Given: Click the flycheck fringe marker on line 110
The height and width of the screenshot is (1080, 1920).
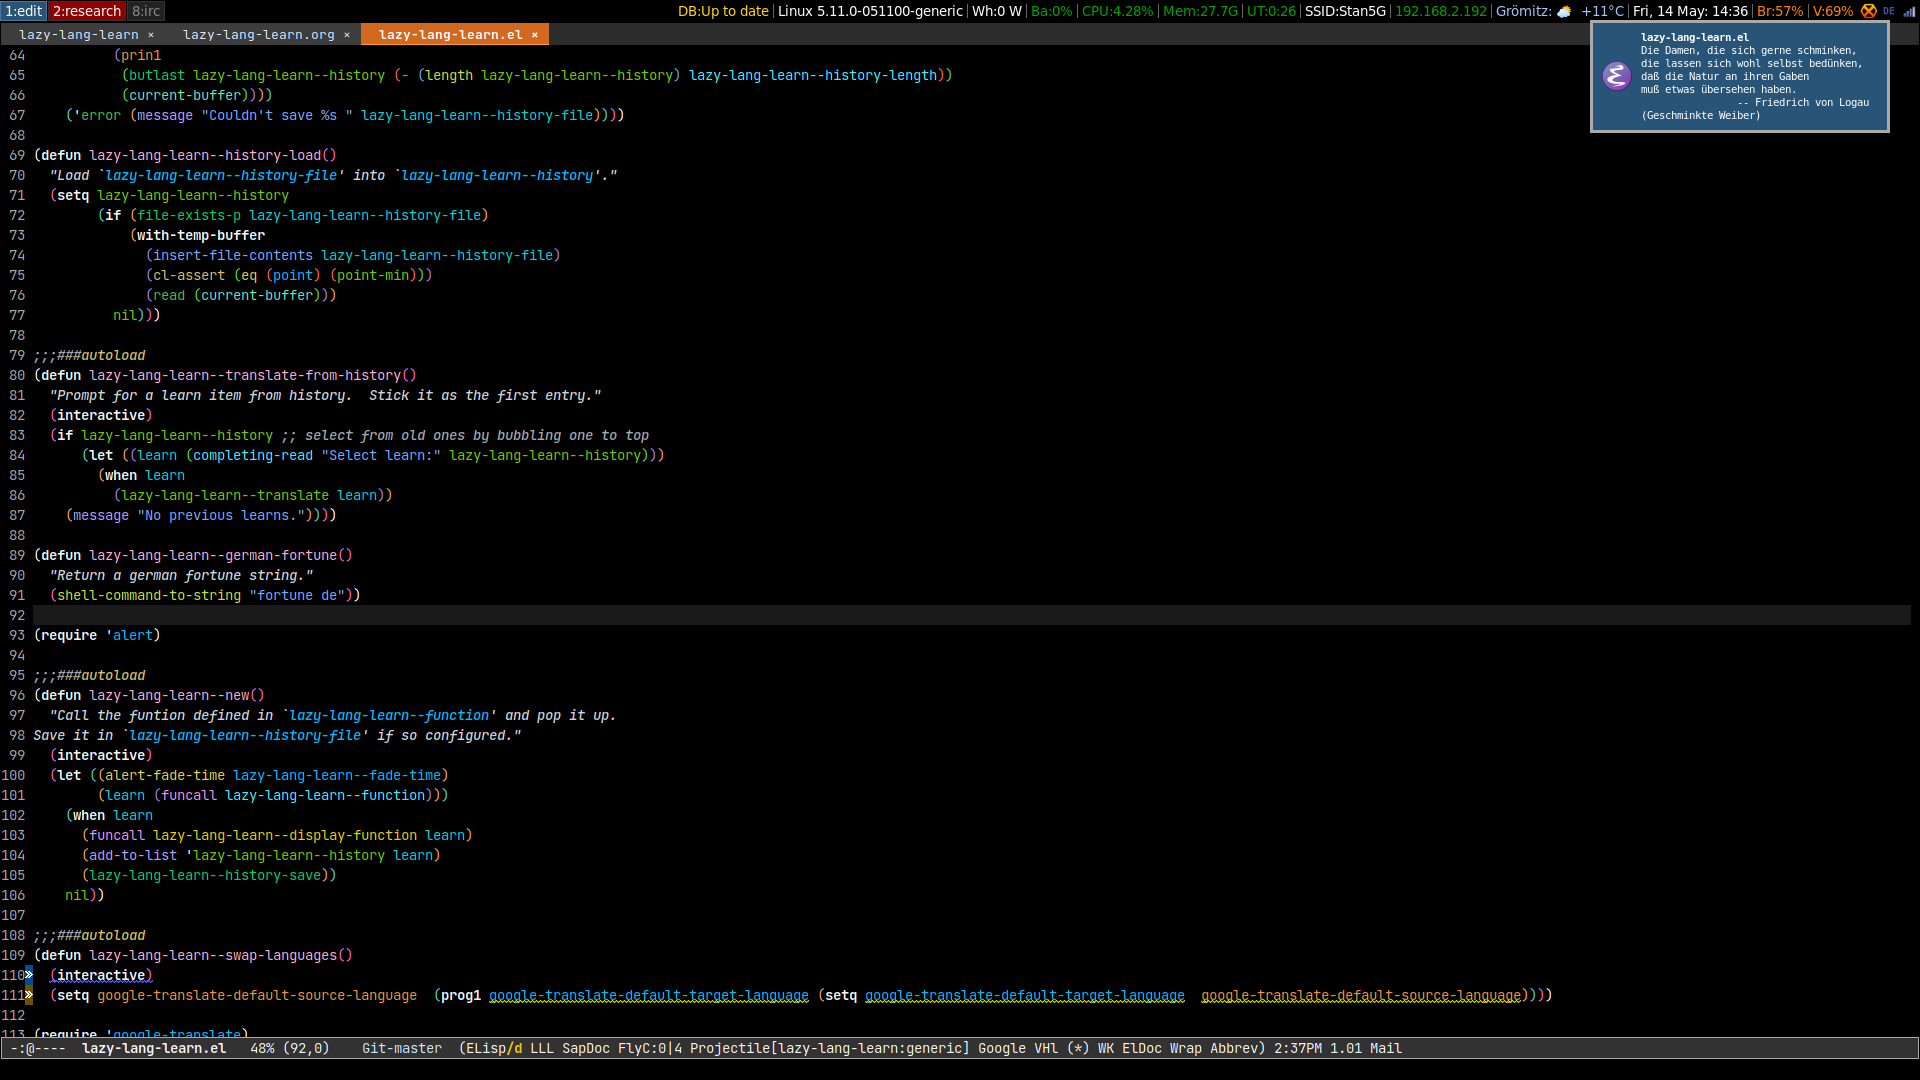Looking at the screenshot, I should coord(29,975).
